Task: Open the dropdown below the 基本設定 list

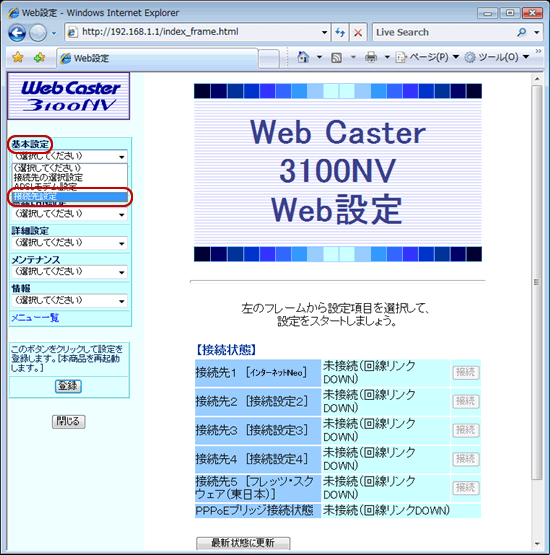Action: pyautogui.click(x=70, y=214)
